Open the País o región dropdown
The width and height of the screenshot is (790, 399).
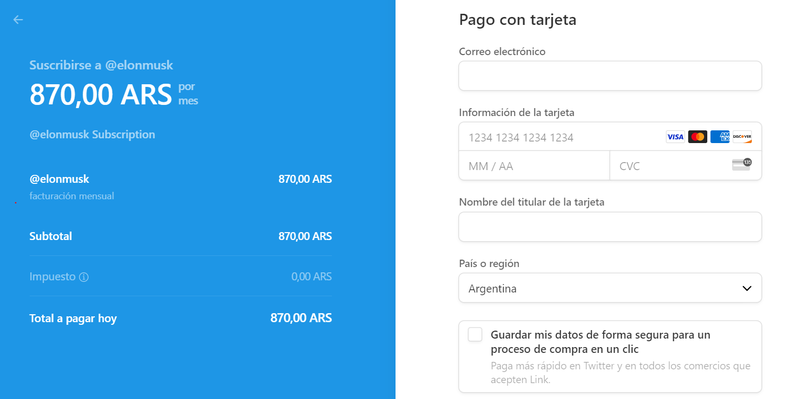coord(610,288)
